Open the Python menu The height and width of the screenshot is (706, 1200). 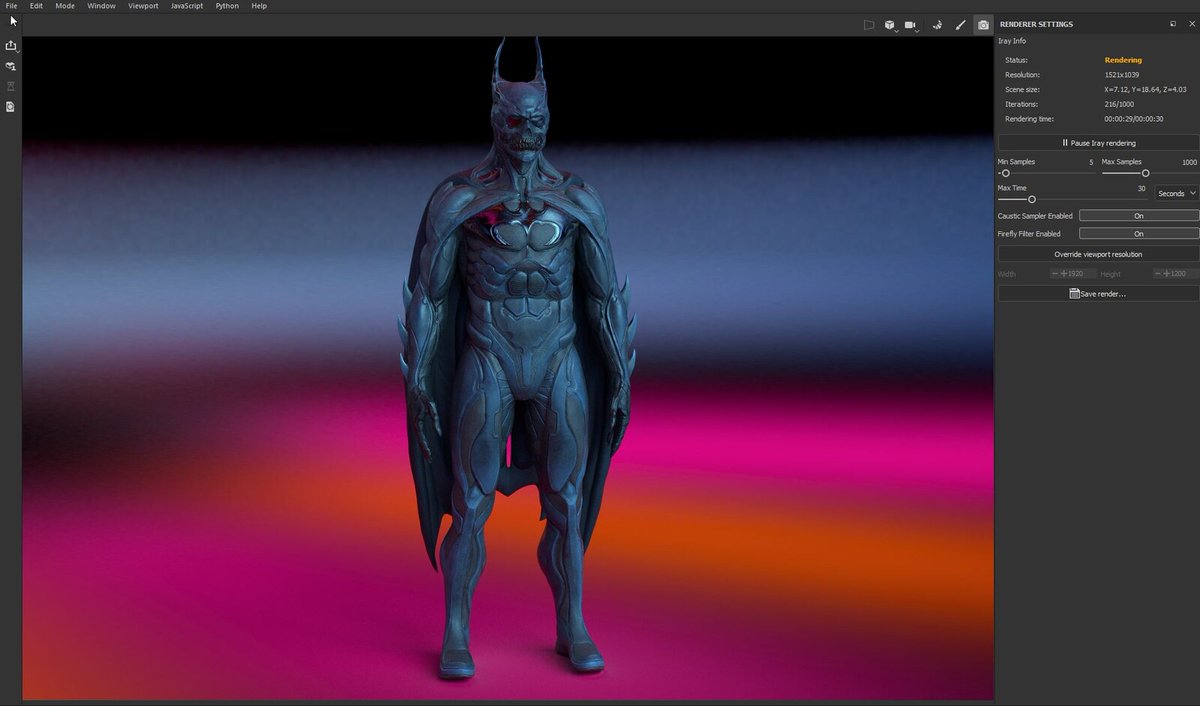[x=227, y=6]
